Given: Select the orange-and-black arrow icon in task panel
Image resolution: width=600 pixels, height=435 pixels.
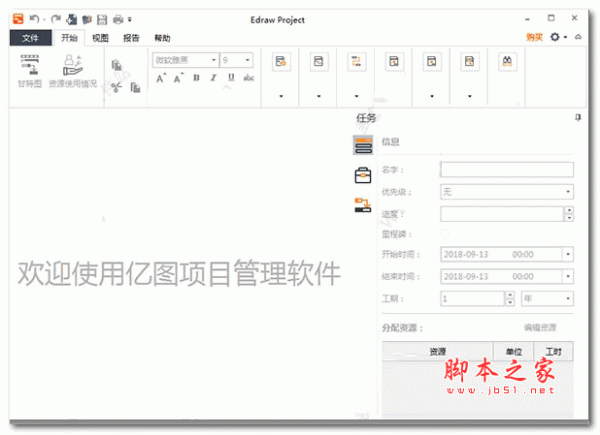Looking at the screenshot, I should [363, 205].
